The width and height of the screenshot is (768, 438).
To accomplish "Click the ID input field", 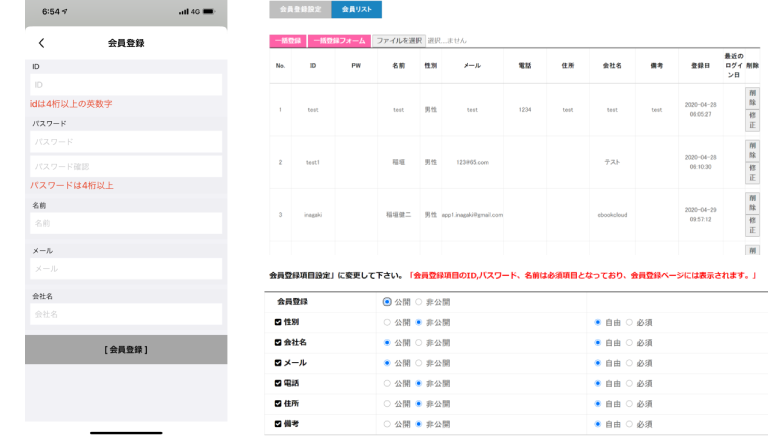I will coord(126,85).
